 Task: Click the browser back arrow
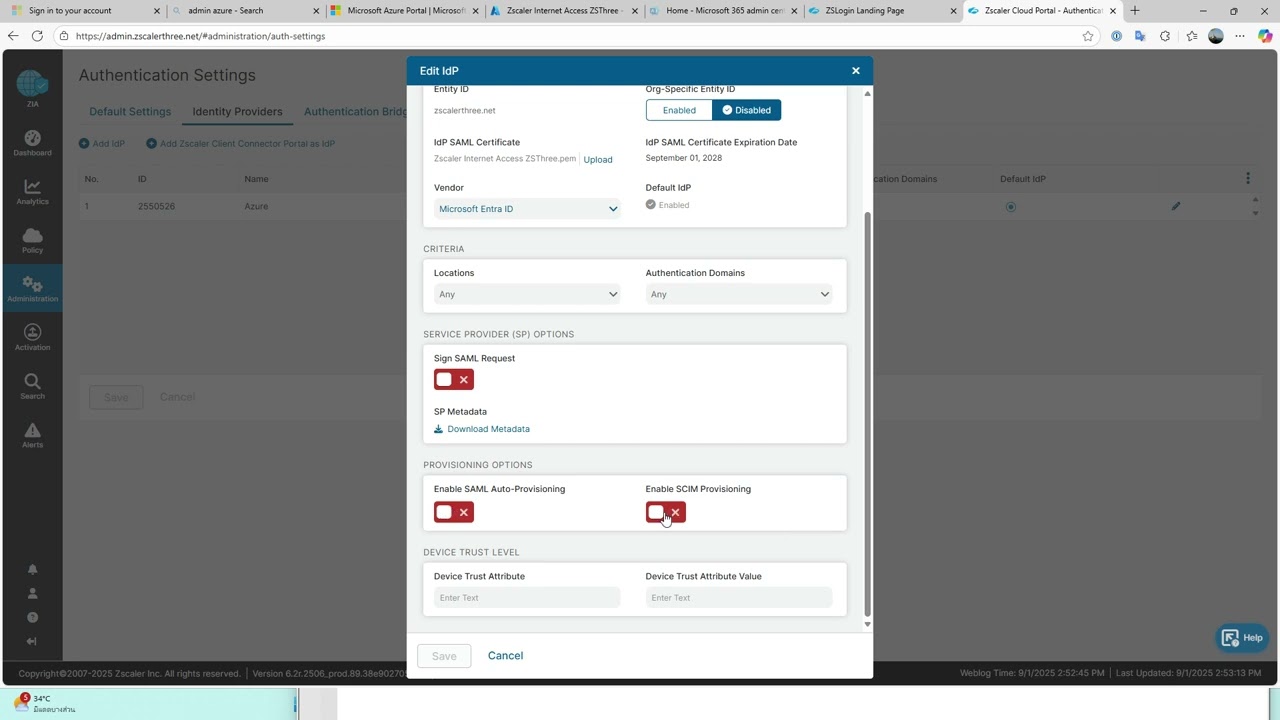click(12, 36)
